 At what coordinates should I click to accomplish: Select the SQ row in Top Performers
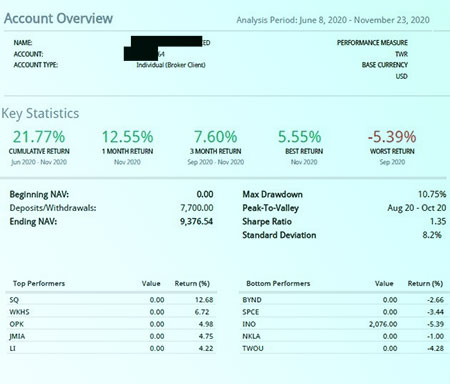tap(111, 300)
